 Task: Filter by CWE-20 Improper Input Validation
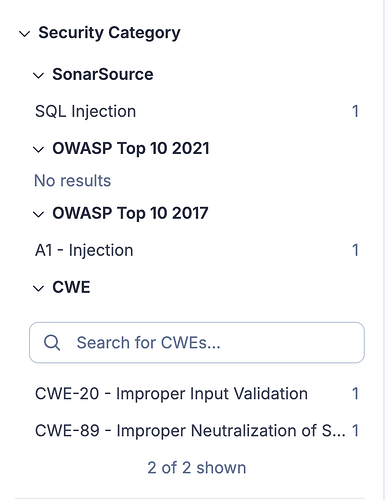click(x=197, y=394)
